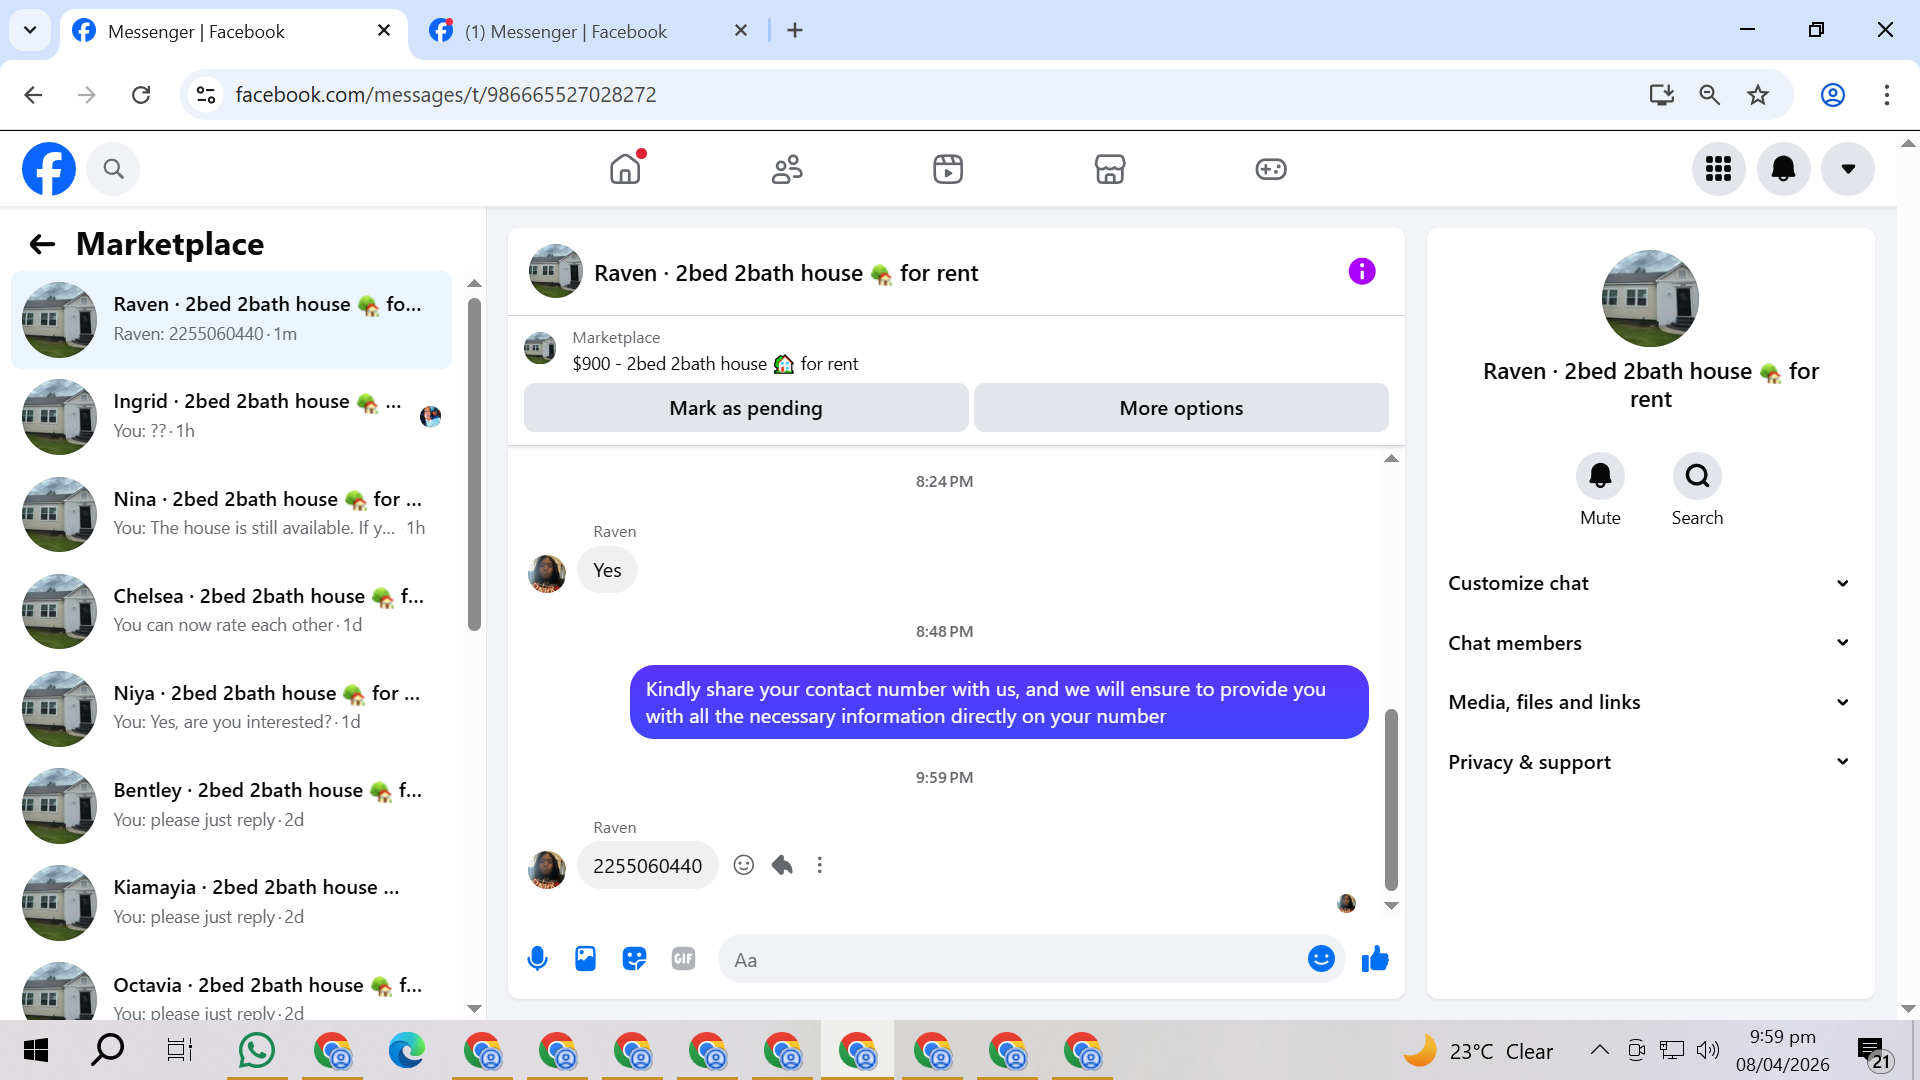The width and height of the screenshot is (1920, 1080).
Task: Click the chat message scrollbar thumb
Action: click(x=1390, y=800)
